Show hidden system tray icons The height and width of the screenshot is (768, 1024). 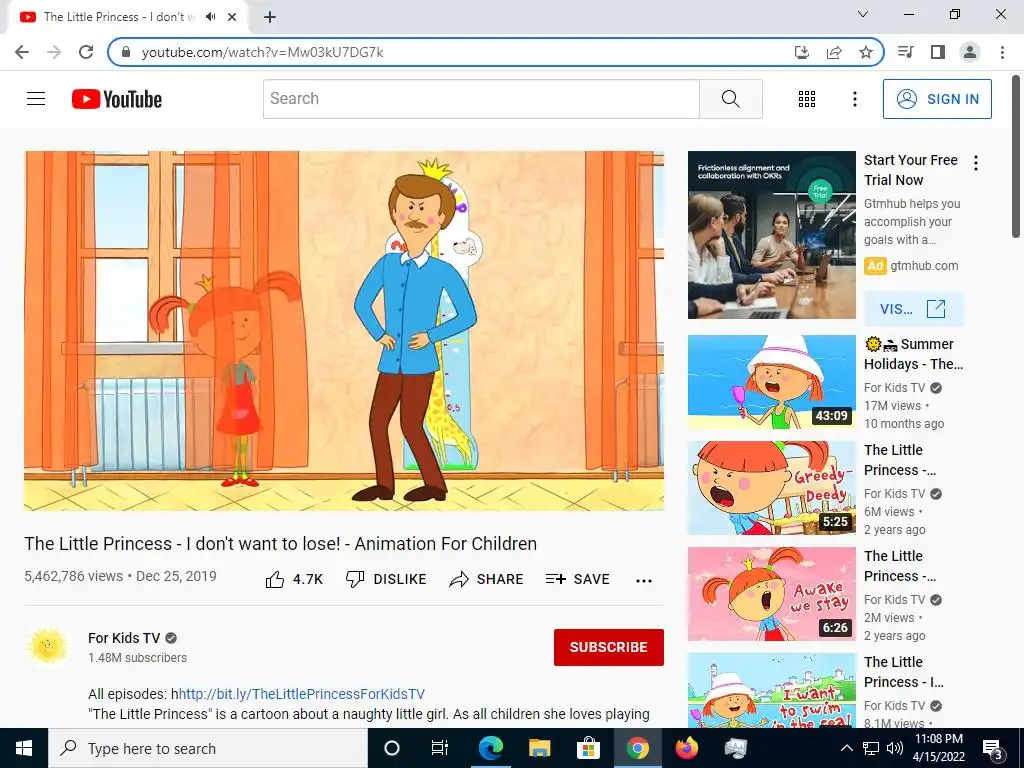[846, 748]
